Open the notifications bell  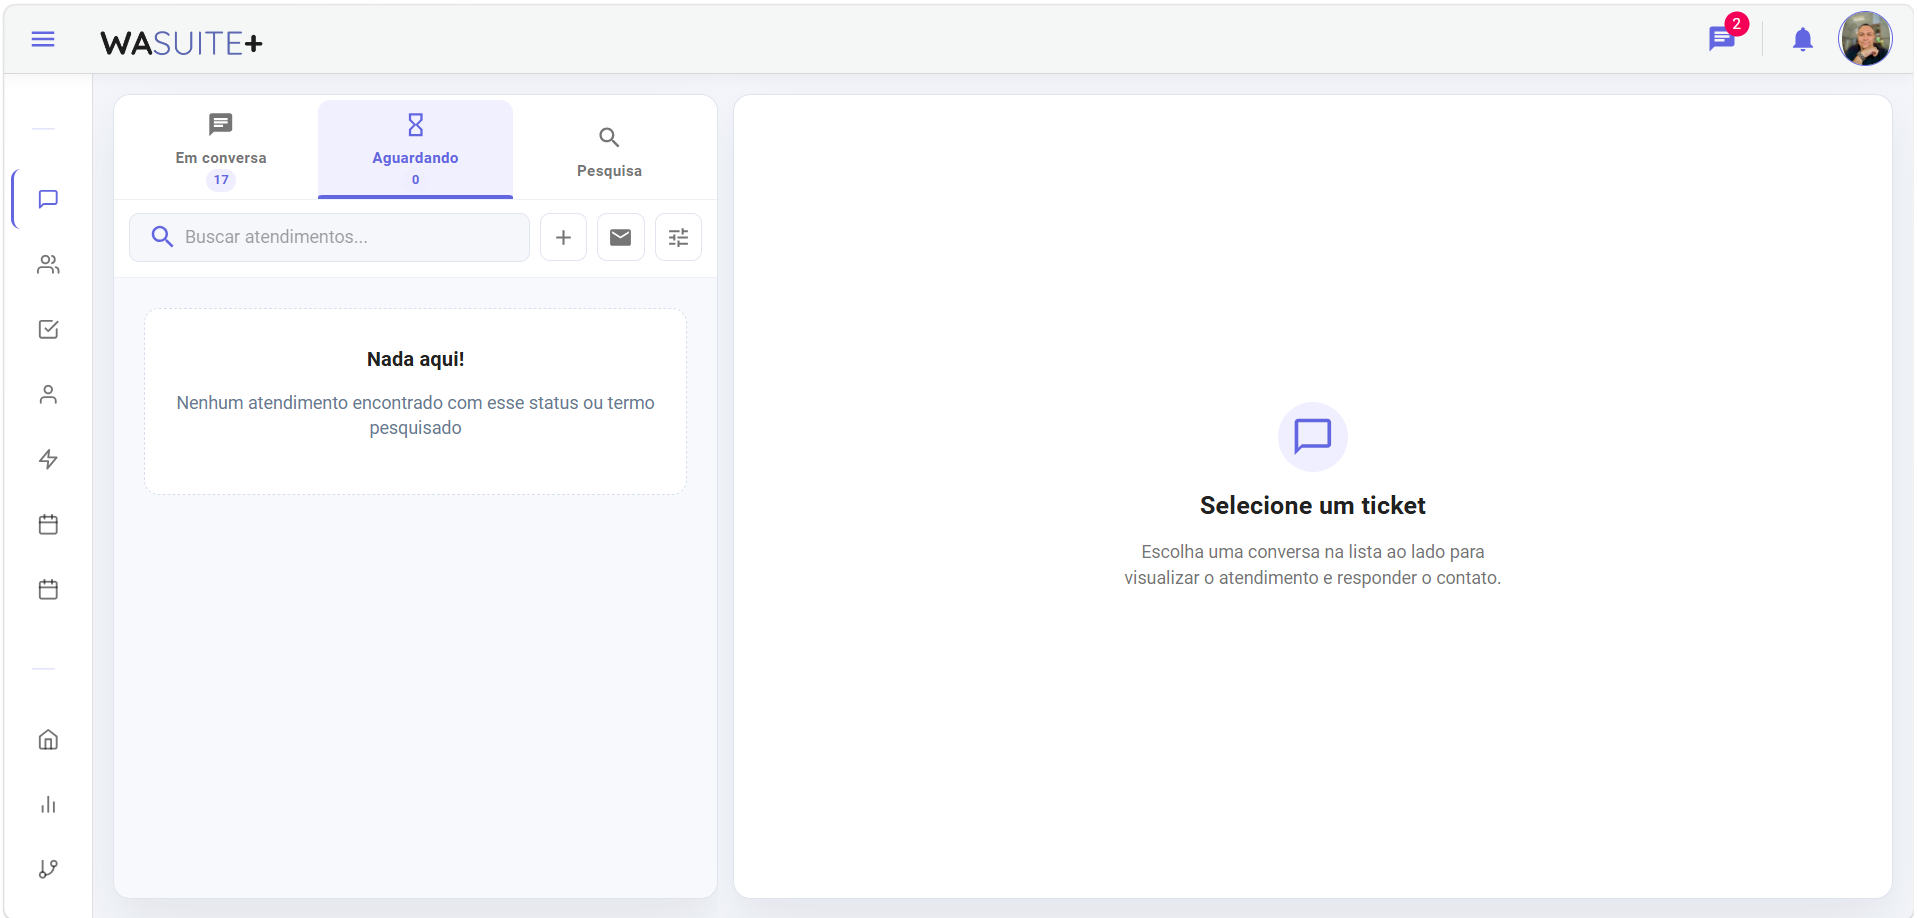(x=1802, y=39)
